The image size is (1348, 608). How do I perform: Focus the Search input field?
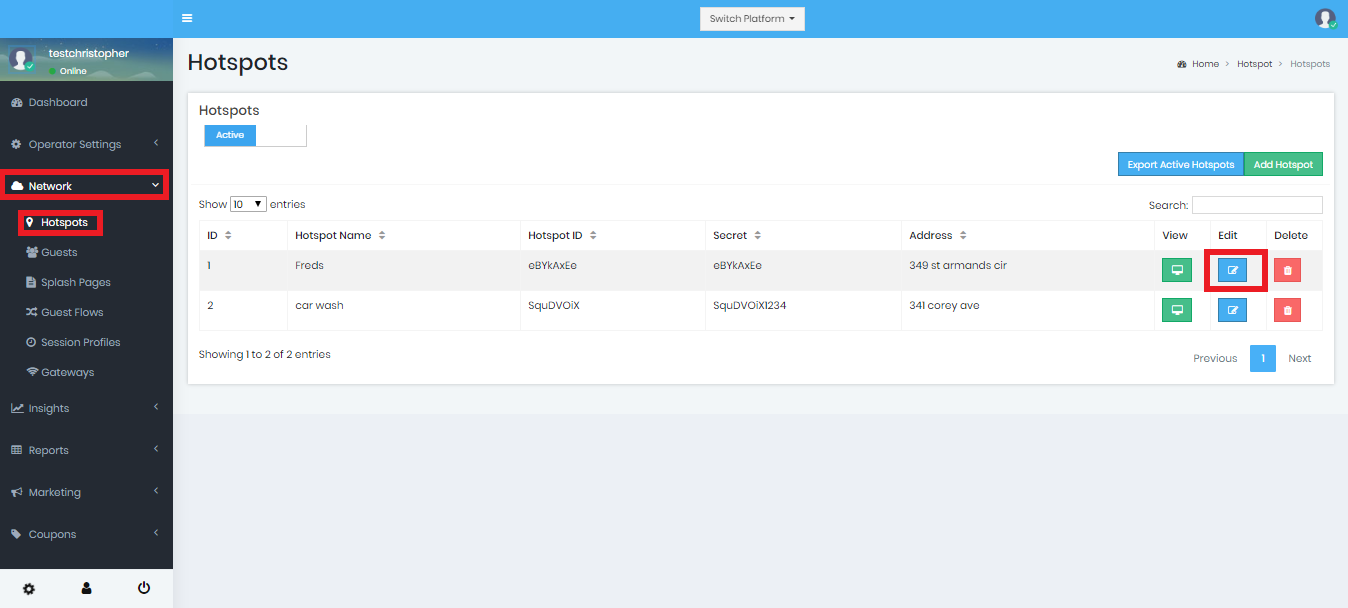1257,205
